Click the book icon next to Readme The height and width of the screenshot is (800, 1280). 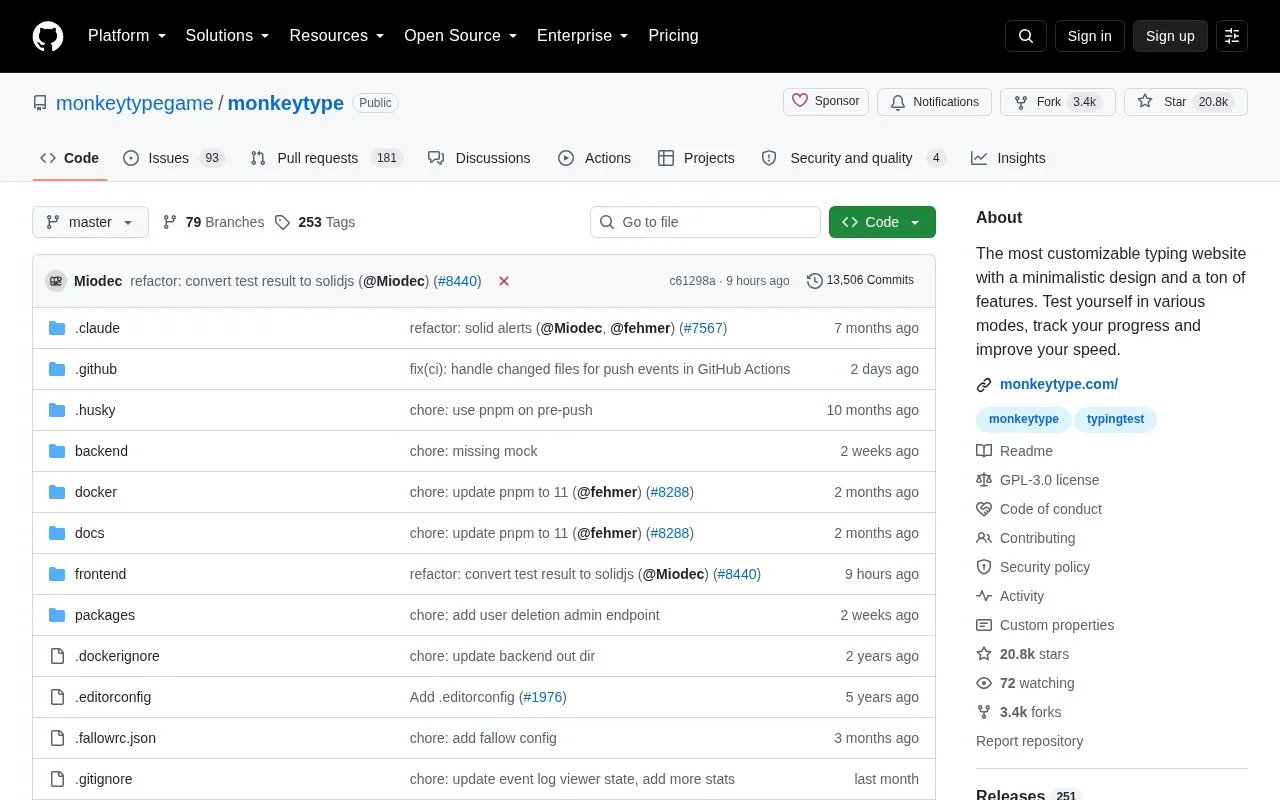(x=984, y=451)
